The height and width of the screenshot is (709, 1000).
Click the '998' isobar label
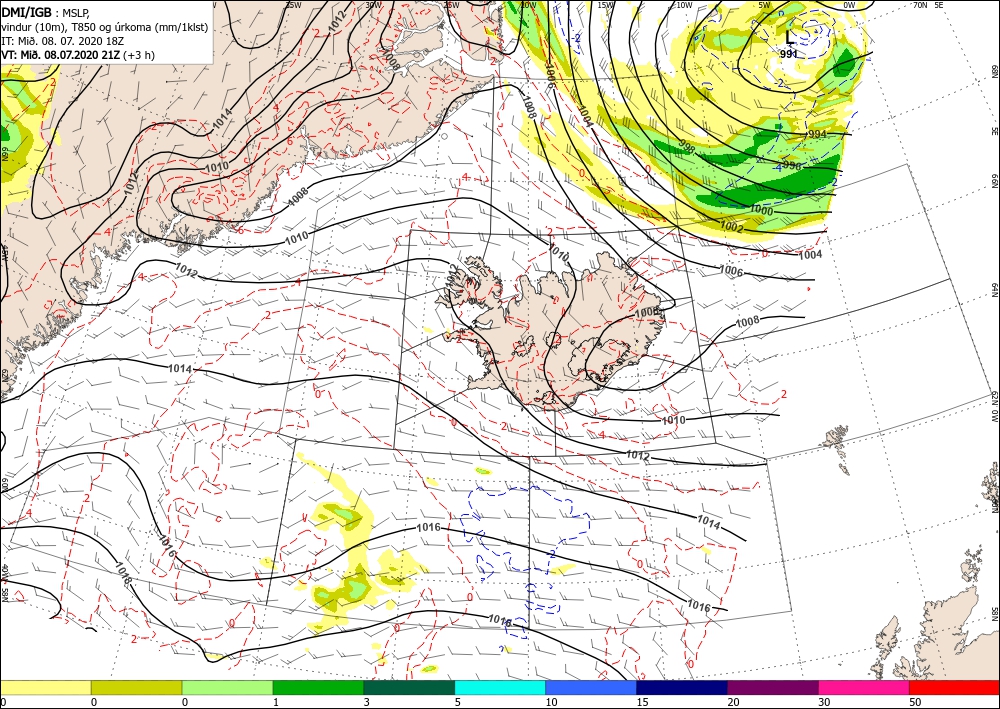pyautogui.click(x=686, y=146)
